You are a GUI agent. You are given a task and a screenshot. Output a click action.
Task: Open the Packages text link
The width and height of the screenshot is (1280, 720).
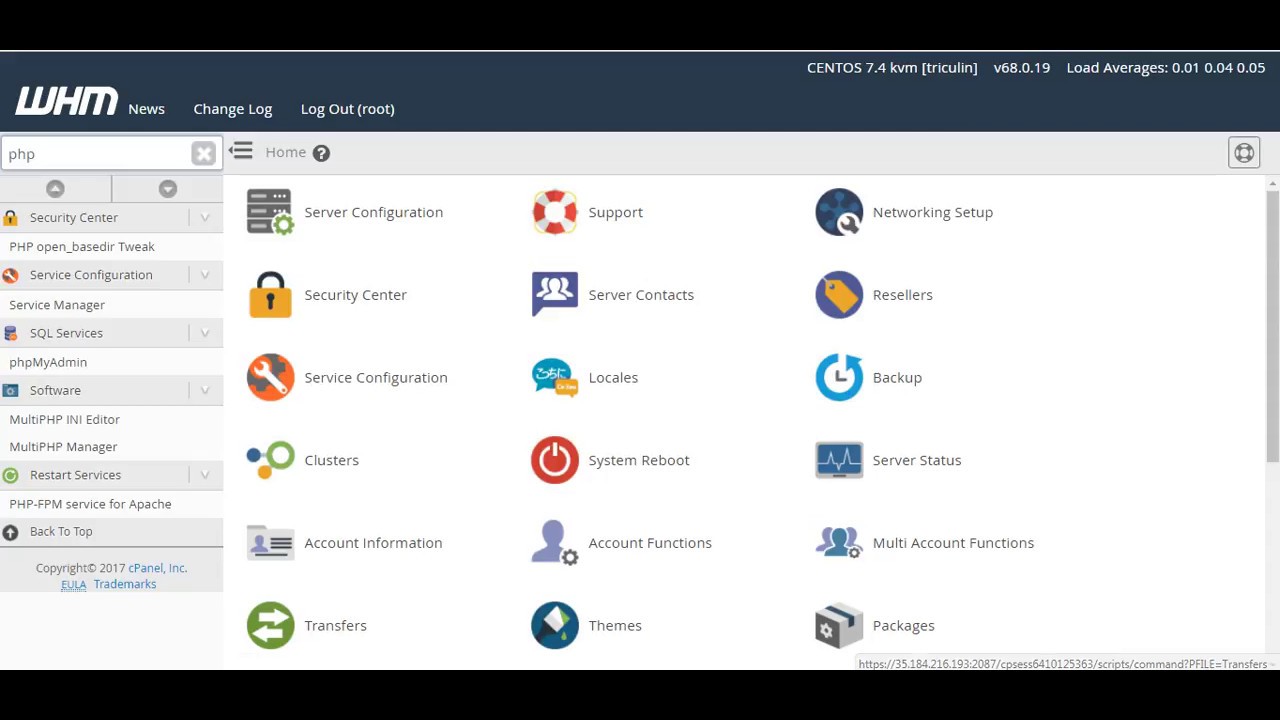[903, 625]
